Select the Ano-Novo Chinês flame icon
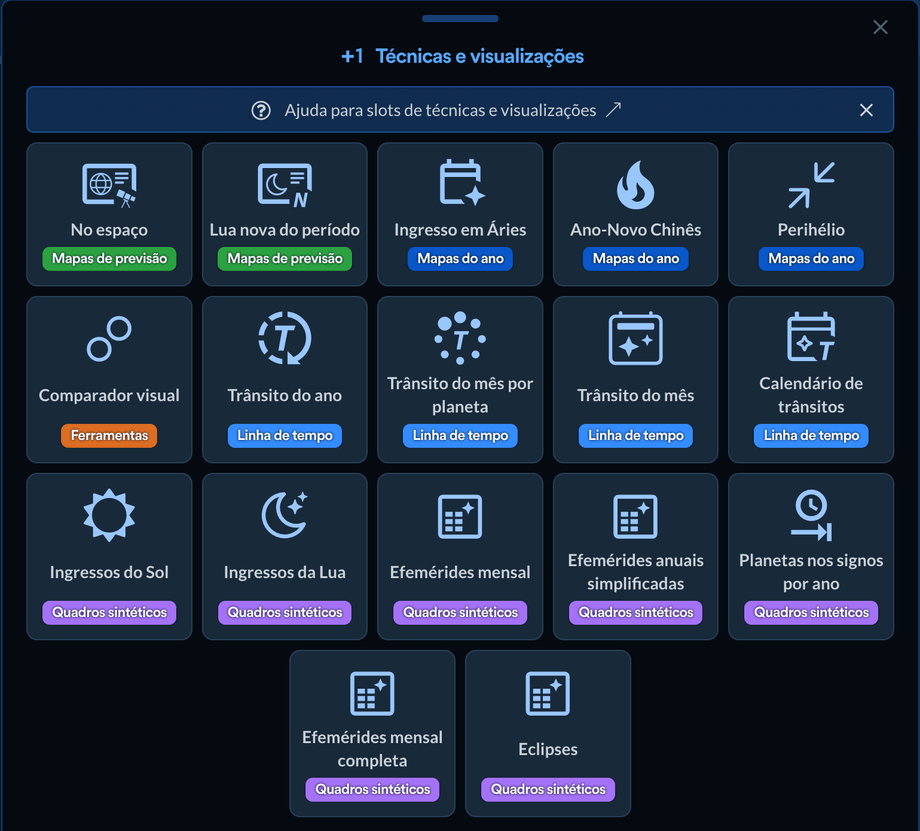The image size is (920, 831). coord(635,185)
